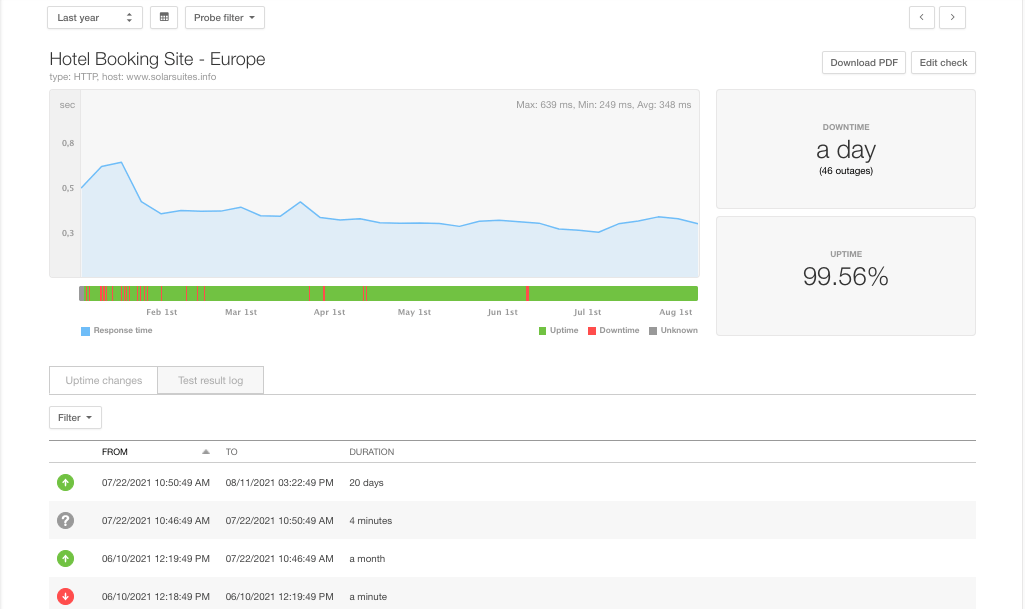
Task: Open the calendar date picker
Action: tap(163, 17)
